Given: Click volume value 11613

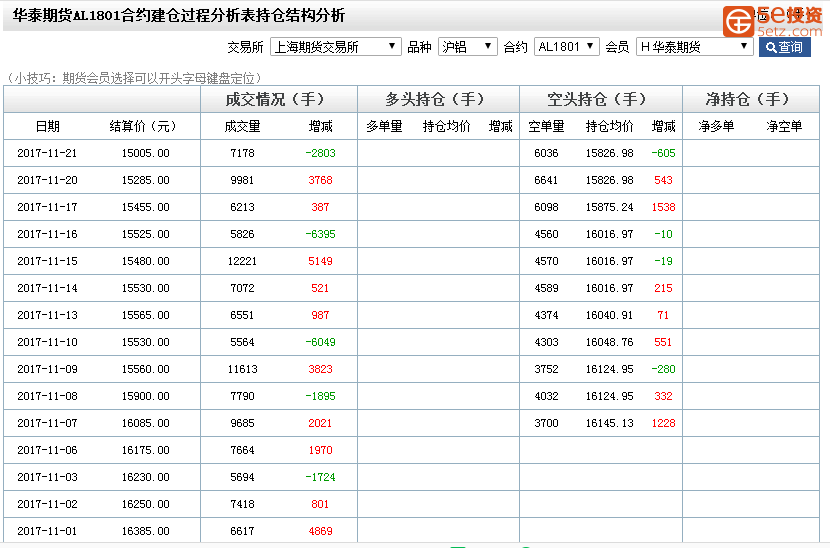Looking at the screenshot, I should tap(242, 369).
